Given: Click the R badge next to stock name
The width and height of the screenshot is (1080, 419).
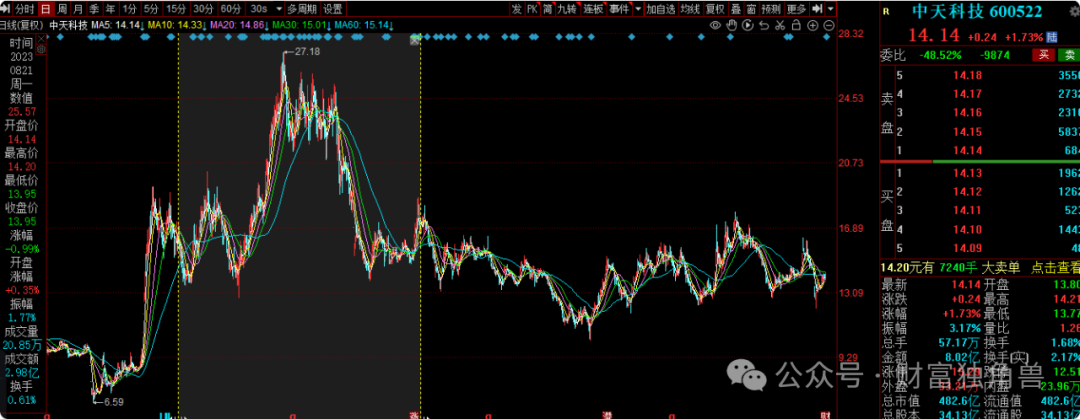Looking at the screenshot, I should point(886,11).
